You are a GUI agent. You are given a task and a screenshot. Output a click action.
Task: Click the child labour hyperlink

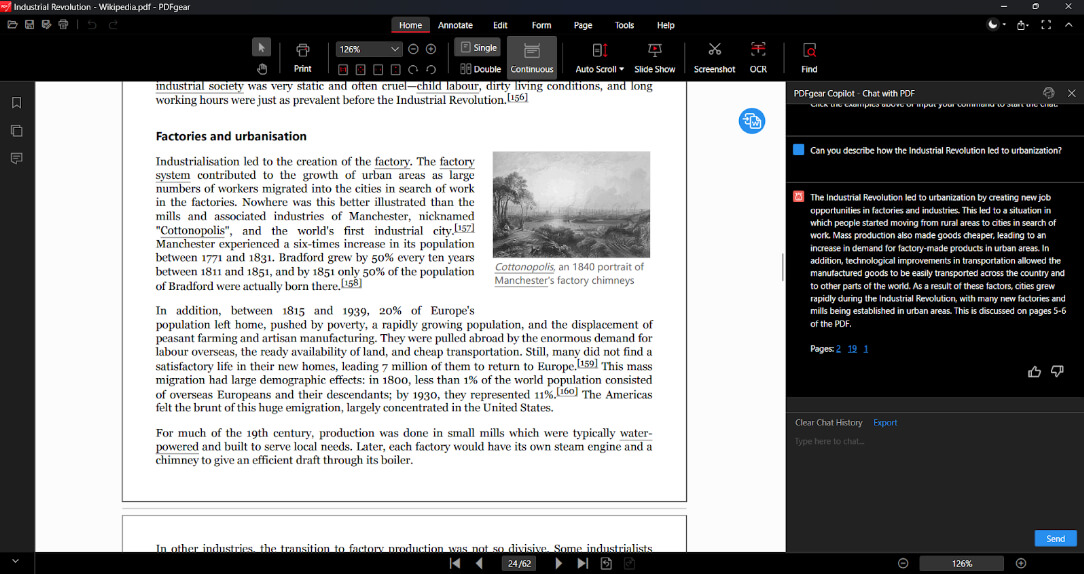tap(447, 86)
